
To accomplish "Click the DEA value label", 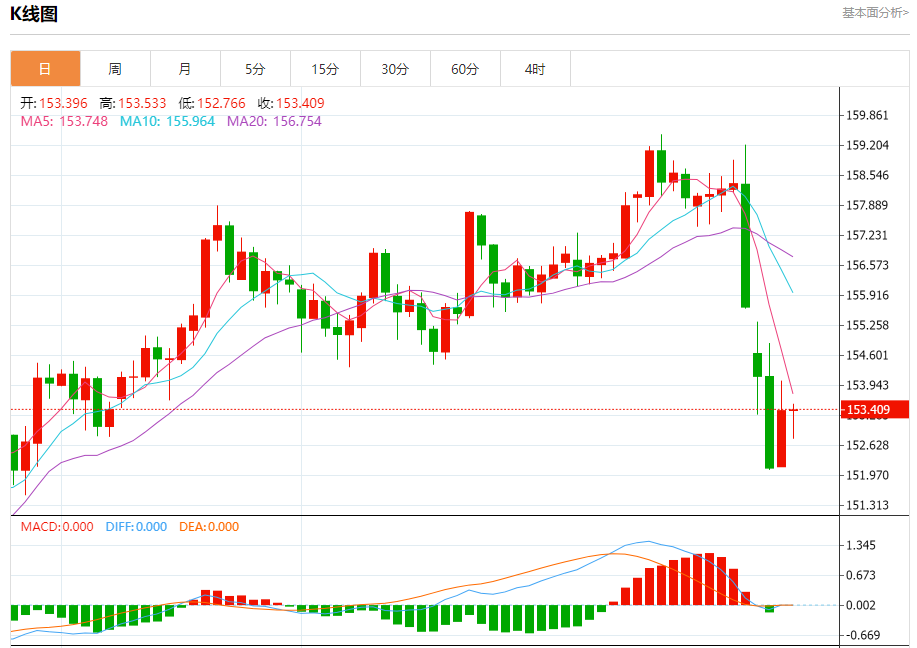I will coord(209,526).
